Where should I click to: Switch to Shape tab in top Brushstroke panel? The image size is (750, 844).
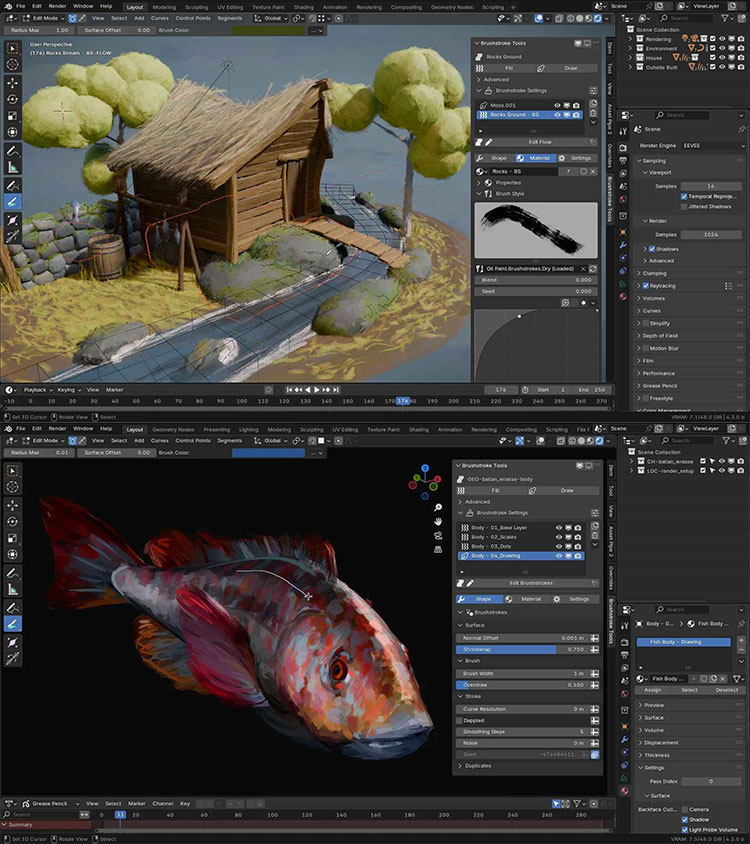coord(494,158)
